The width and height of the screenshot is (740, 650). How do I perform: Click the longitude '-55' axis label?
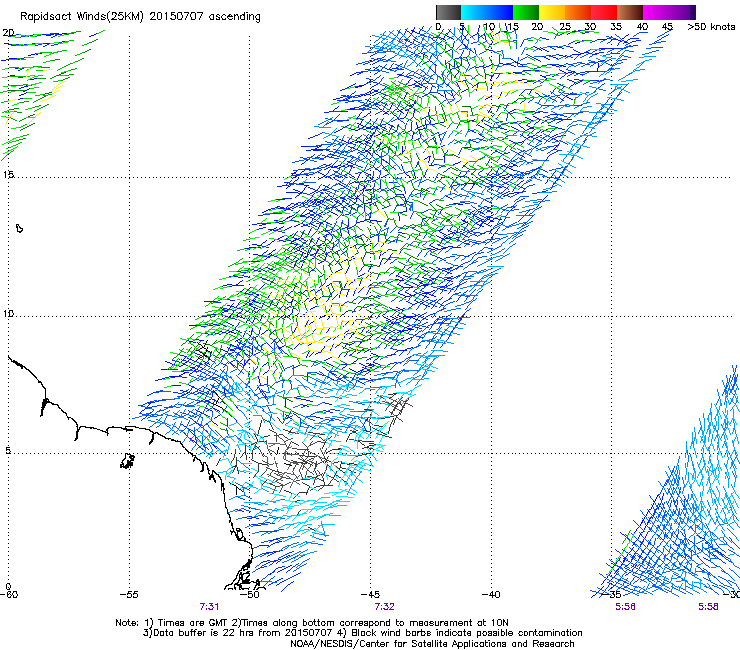click(129, 595)
